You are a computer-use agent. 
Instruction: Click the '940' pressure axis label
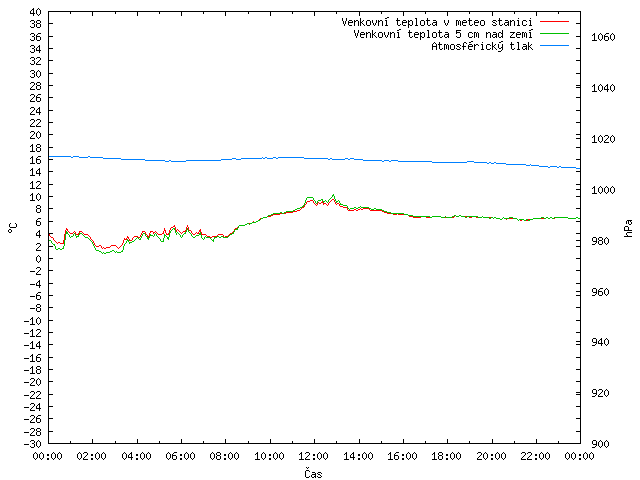[x=600, y=342]
